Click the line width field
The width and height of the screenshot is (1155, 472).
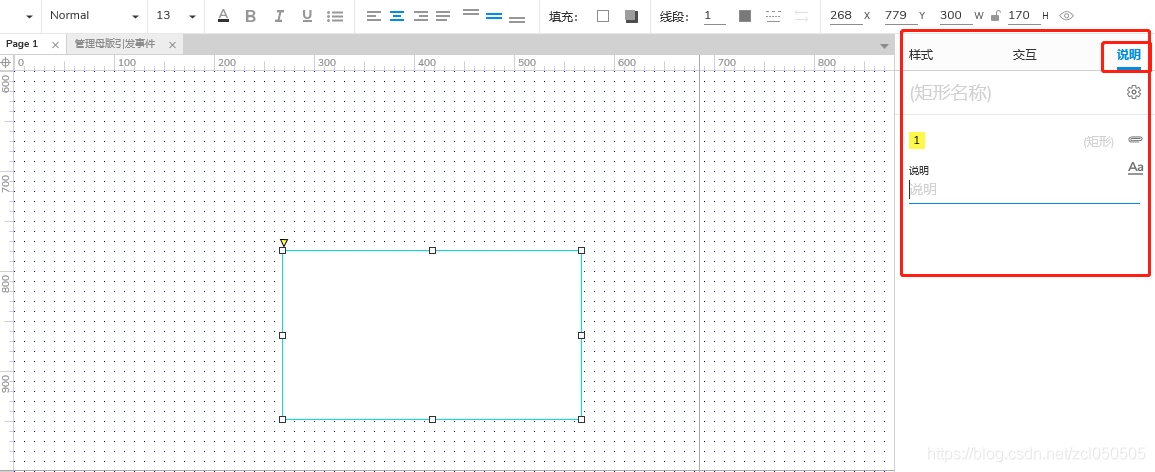click(715, 15)
